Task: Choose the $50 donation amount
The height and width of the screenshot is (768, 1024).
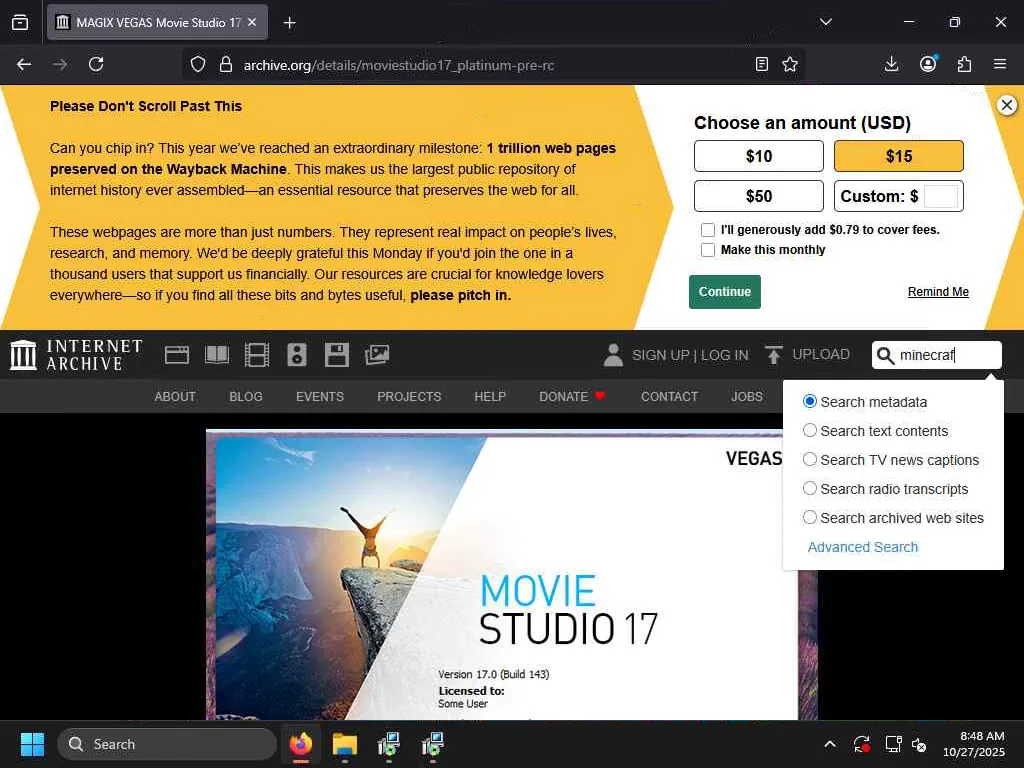Action: click(x=758, y=196)
